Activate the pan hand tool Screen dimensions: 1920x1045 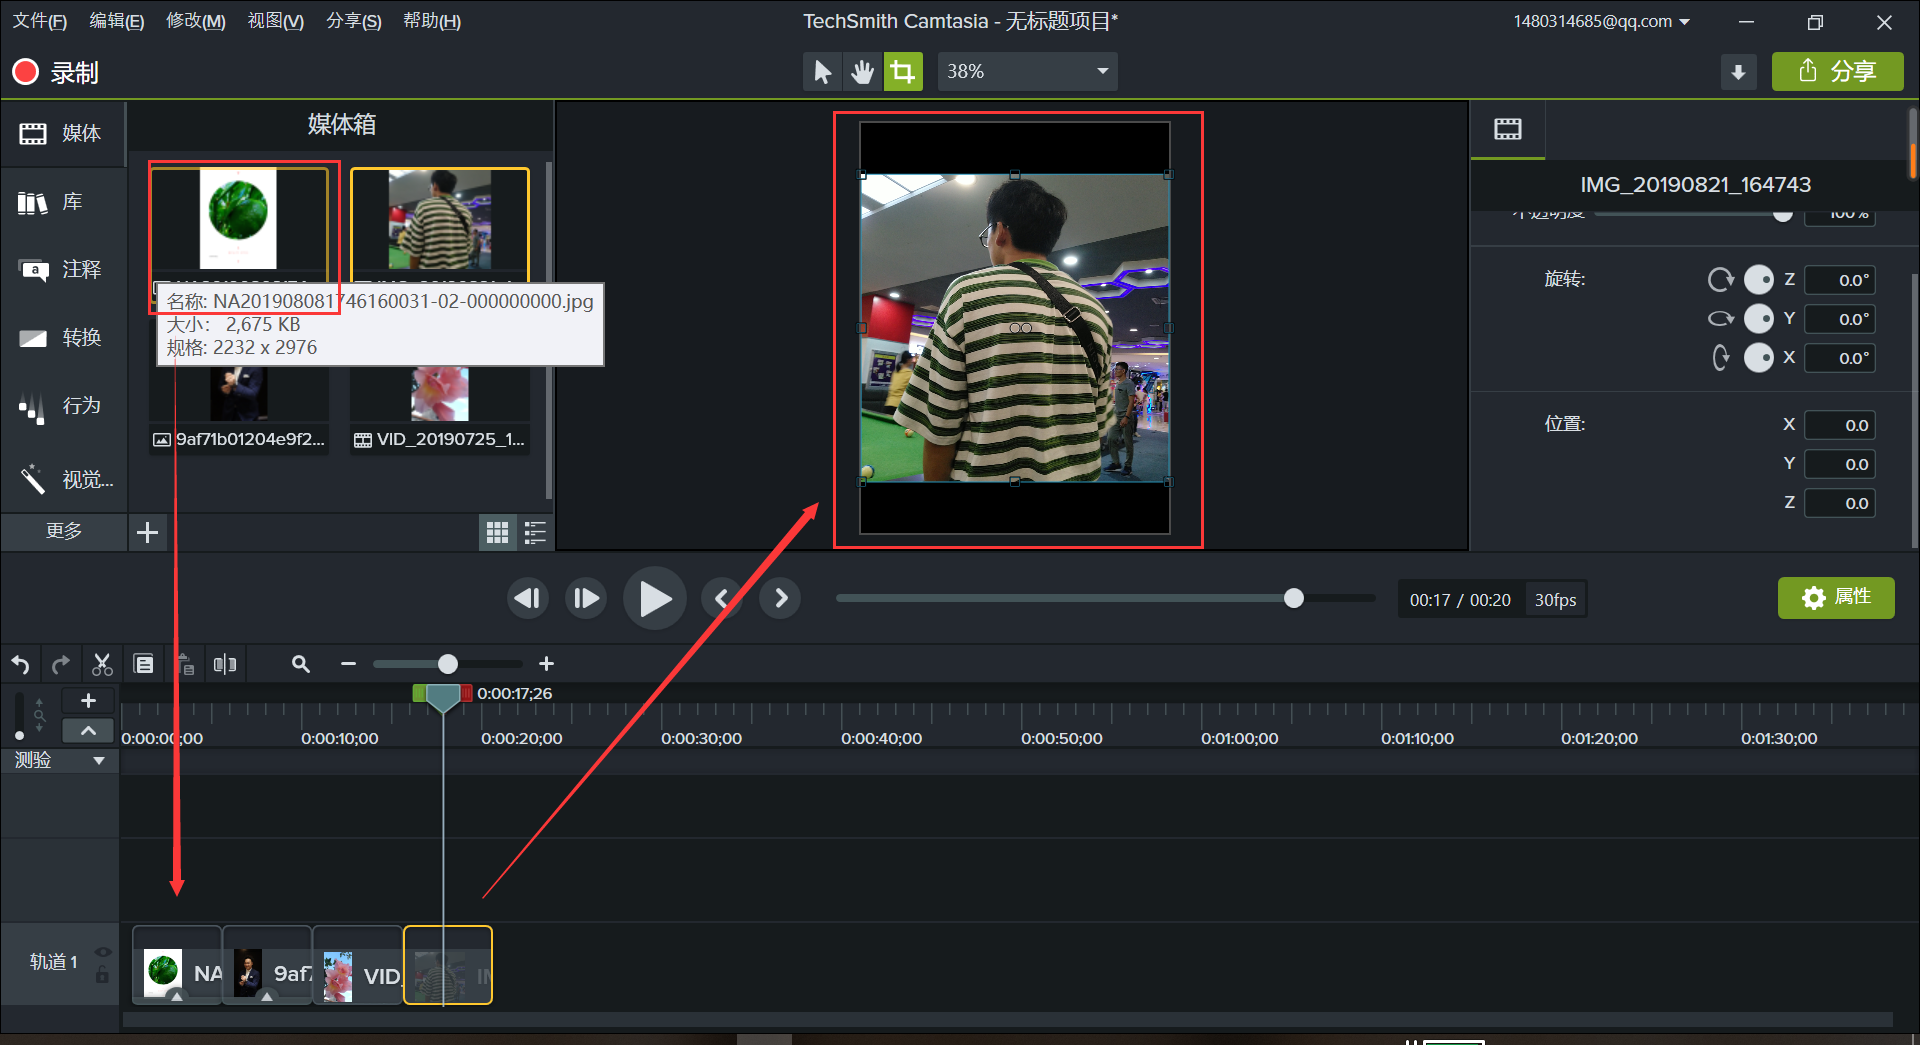pyautogui.click(x=862, y=72)
